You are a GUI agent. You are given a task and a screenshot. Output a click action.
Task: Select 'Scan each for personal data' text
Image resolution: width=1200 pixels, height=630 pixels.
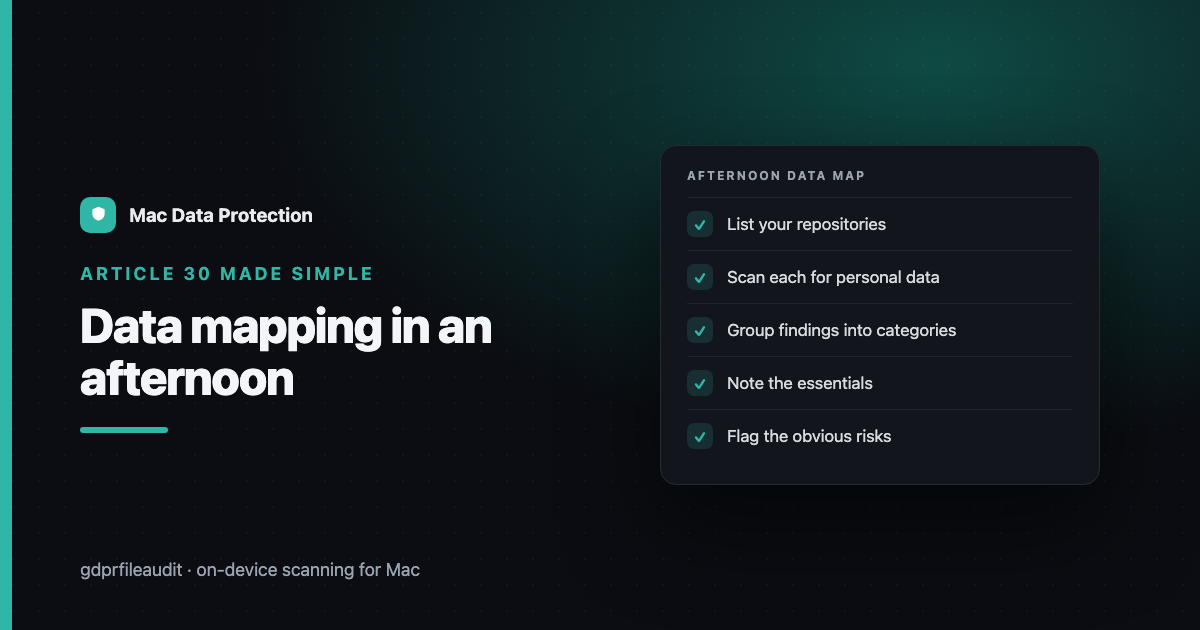(x=833, y=277)
